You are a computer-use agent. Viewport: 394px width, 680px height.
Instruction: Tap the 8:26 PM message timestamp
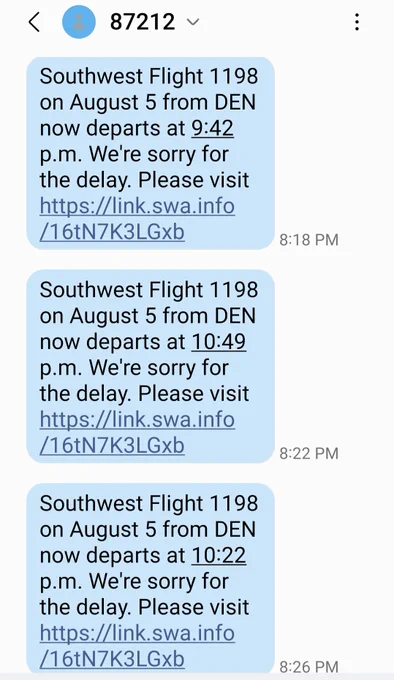(309, 667)
